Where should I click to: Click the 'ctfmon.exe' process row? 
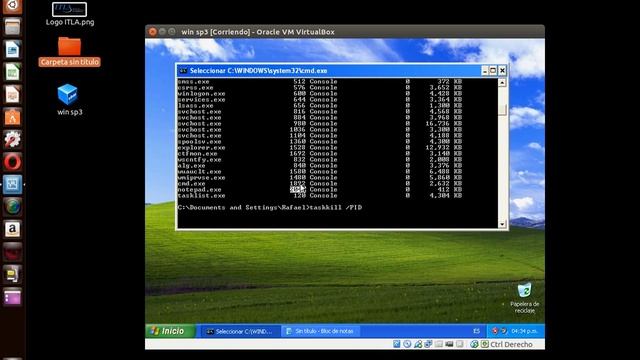tap(320, 153)
